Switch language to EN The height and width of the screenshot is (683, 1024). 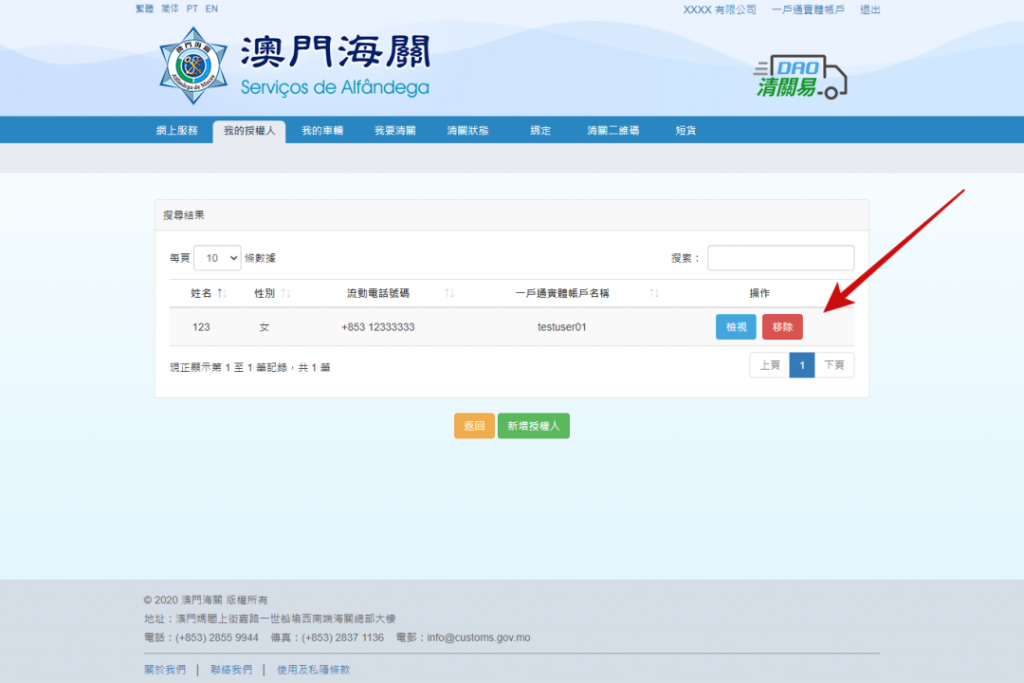(x=211, y=9)
